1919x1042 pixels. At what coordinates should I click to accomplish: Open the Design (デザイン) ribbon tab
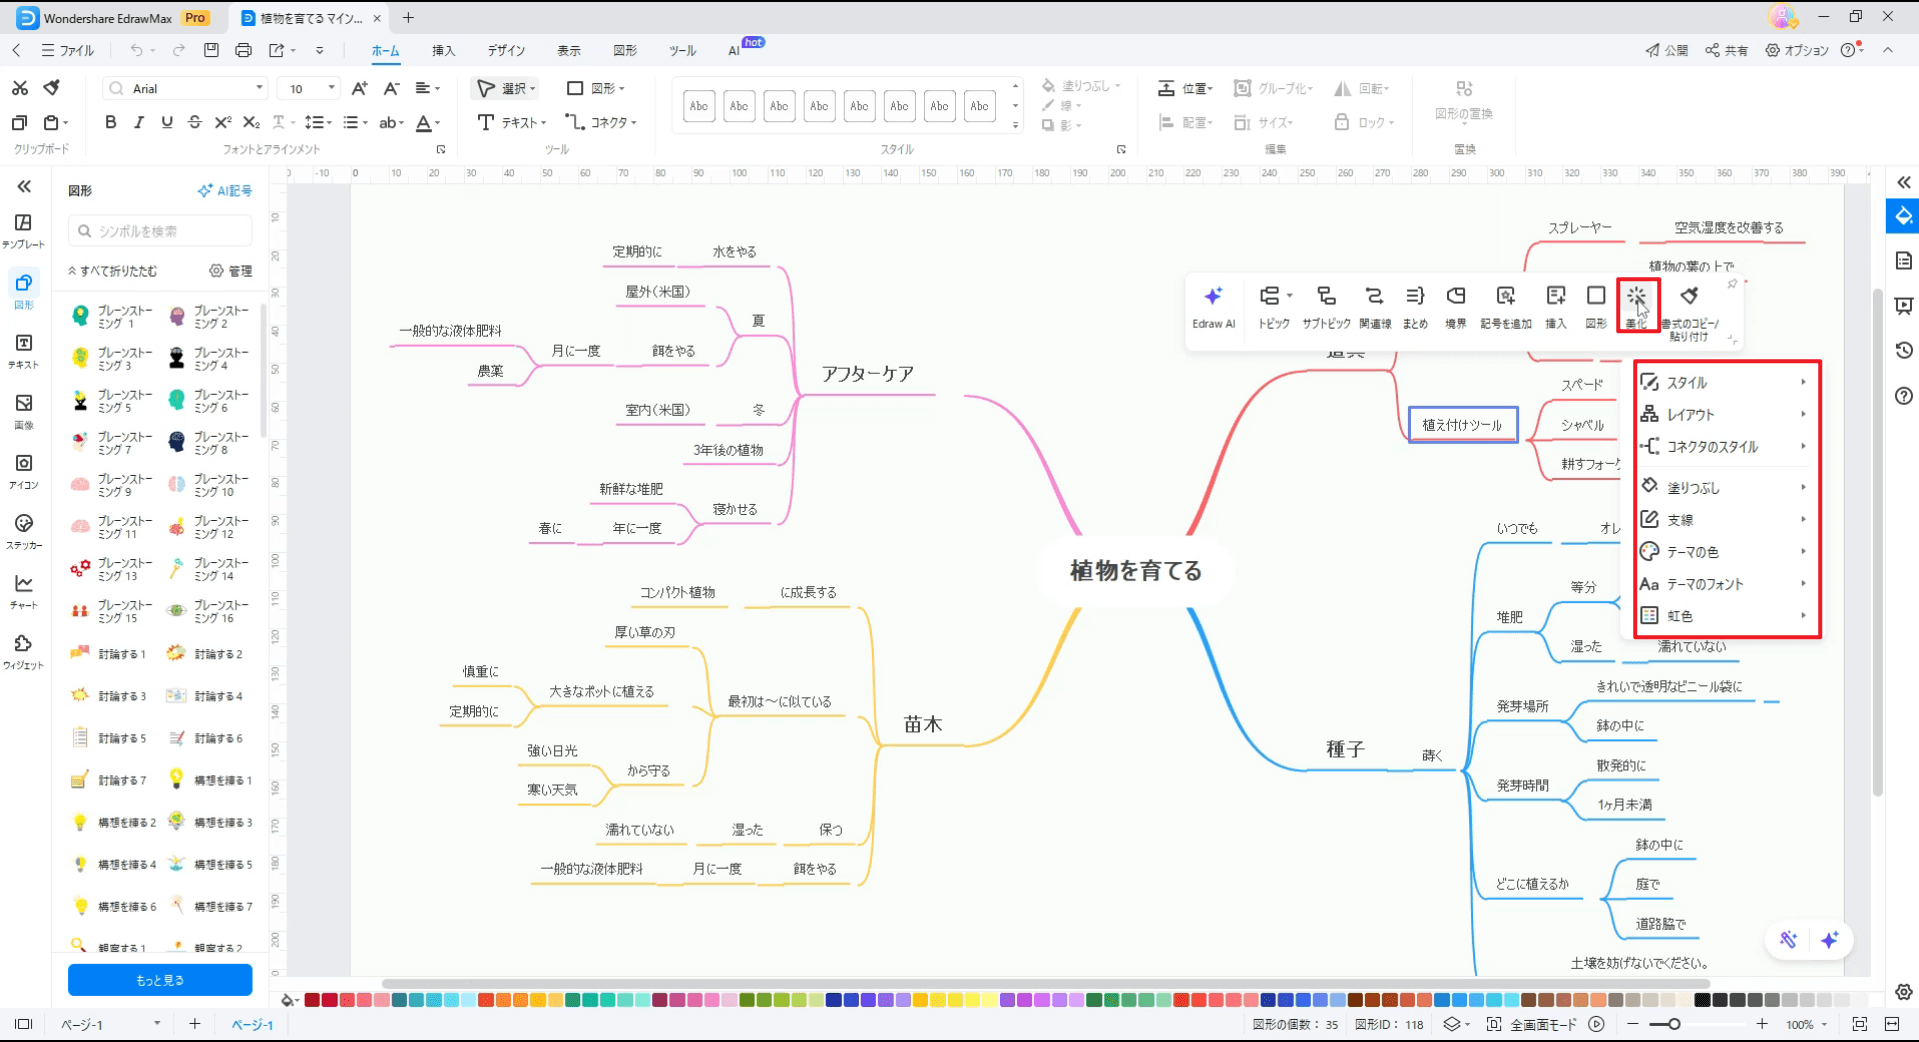click(x=506, y=50)
